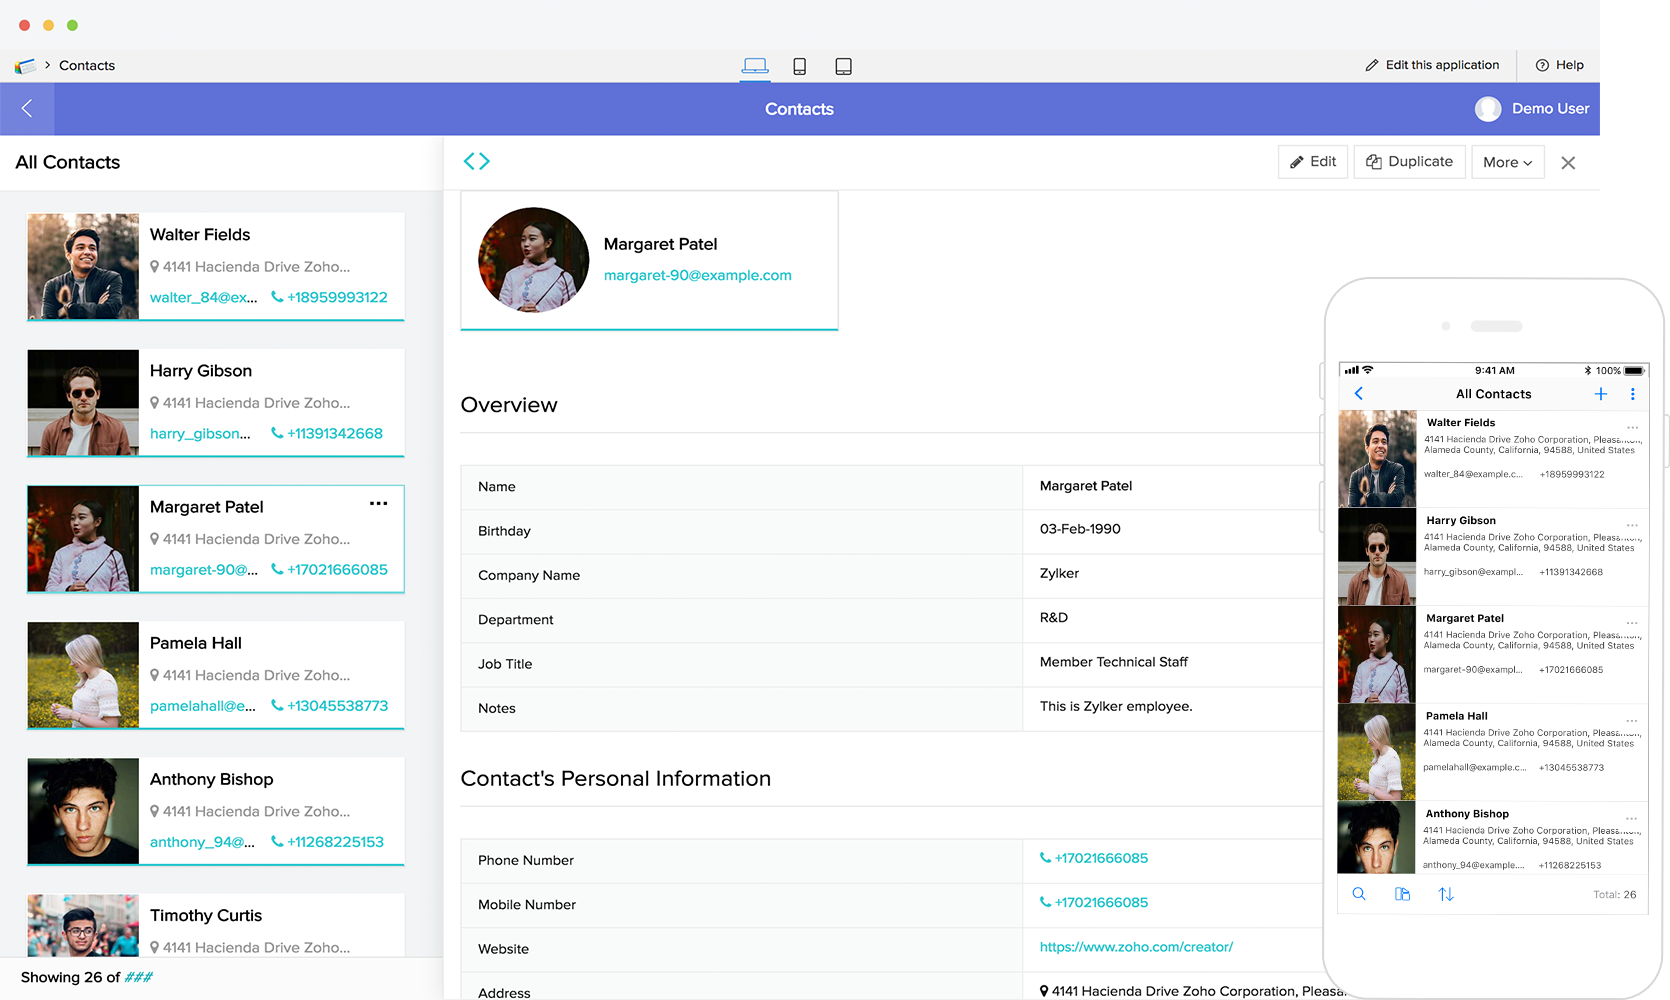Call Harry Gibson at +11391342668
This screenshot has width=1670, height=1000.
327,433
